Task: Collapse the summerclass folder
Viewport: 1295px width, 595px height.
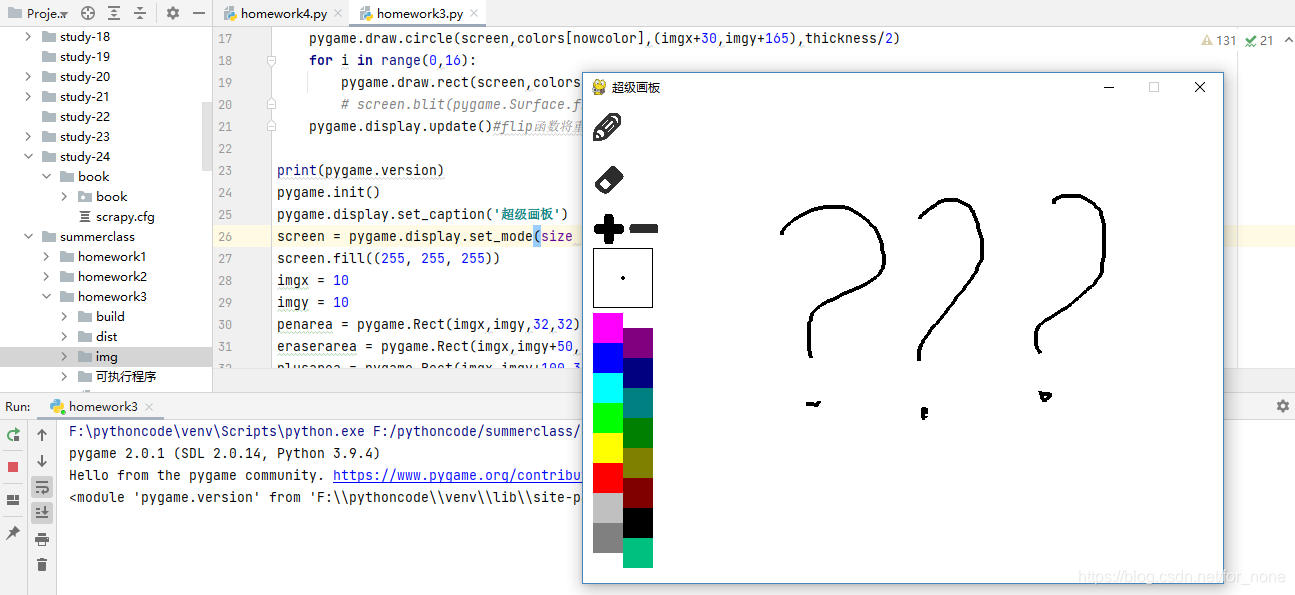Action: [x=28, y=237]
